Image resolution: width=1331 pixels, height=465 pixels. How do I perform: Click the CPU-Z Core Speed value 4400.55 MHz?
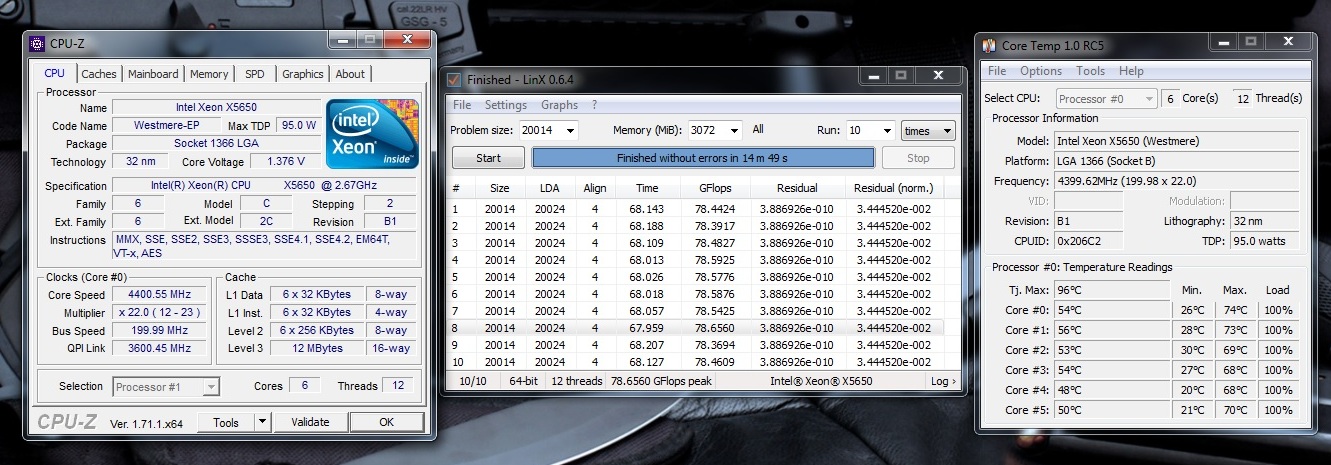pyautogui.click(x=160, y=295)
